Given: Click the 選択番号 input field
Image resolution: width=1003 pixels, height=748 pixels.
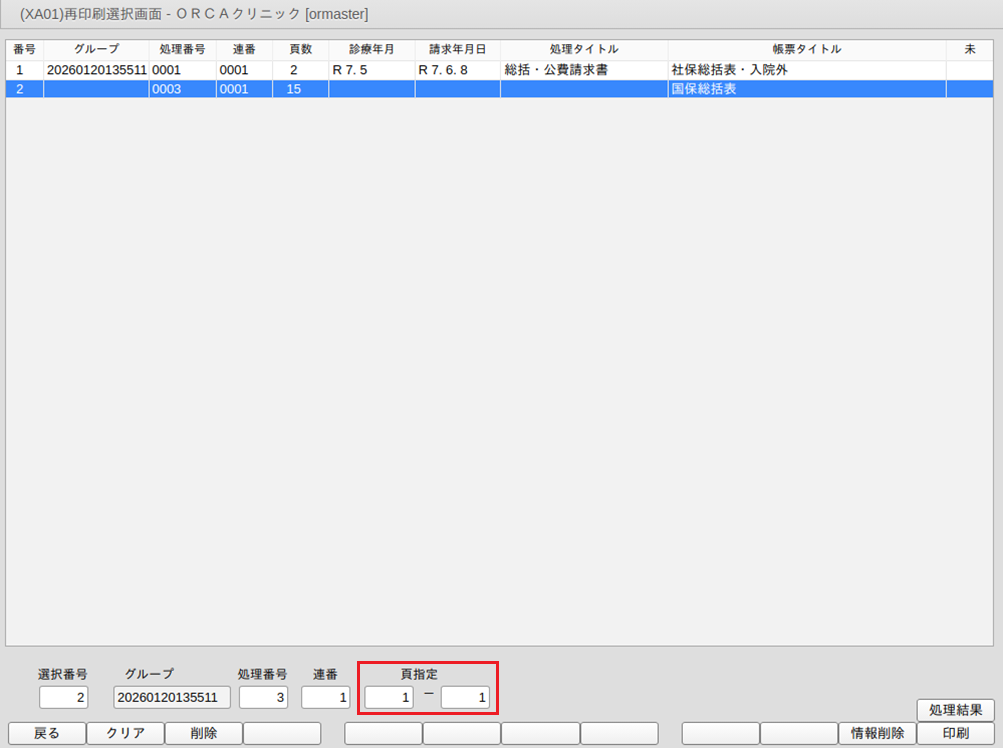Looking at the screenshot, I should point(64,697).
